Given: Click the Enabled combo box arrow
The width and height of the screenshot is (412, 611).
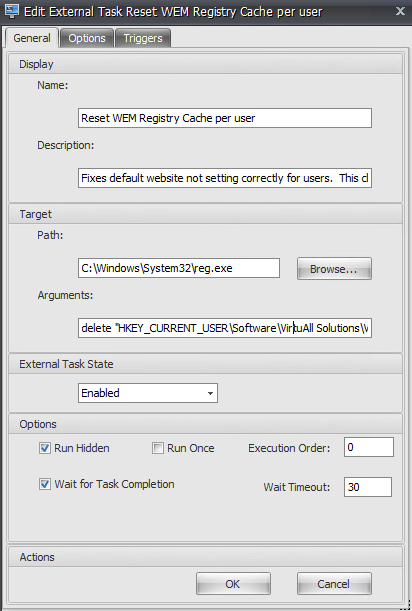Looking at the screenshot, I should click(210, 393).
